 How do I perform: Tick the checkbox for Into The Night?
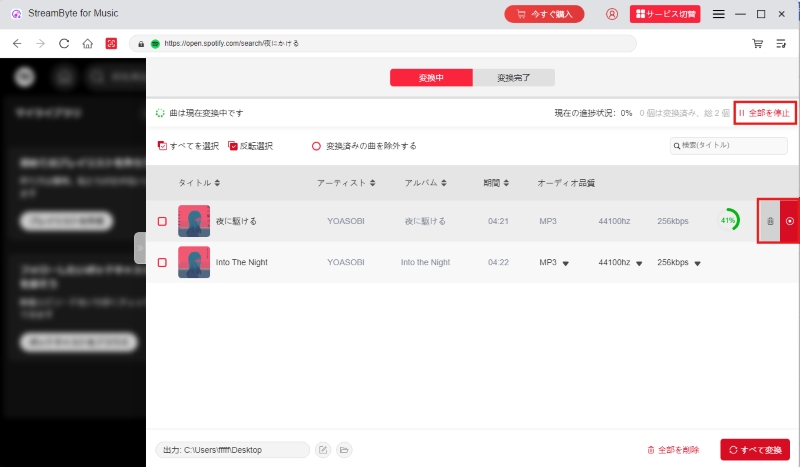(162, 262)
